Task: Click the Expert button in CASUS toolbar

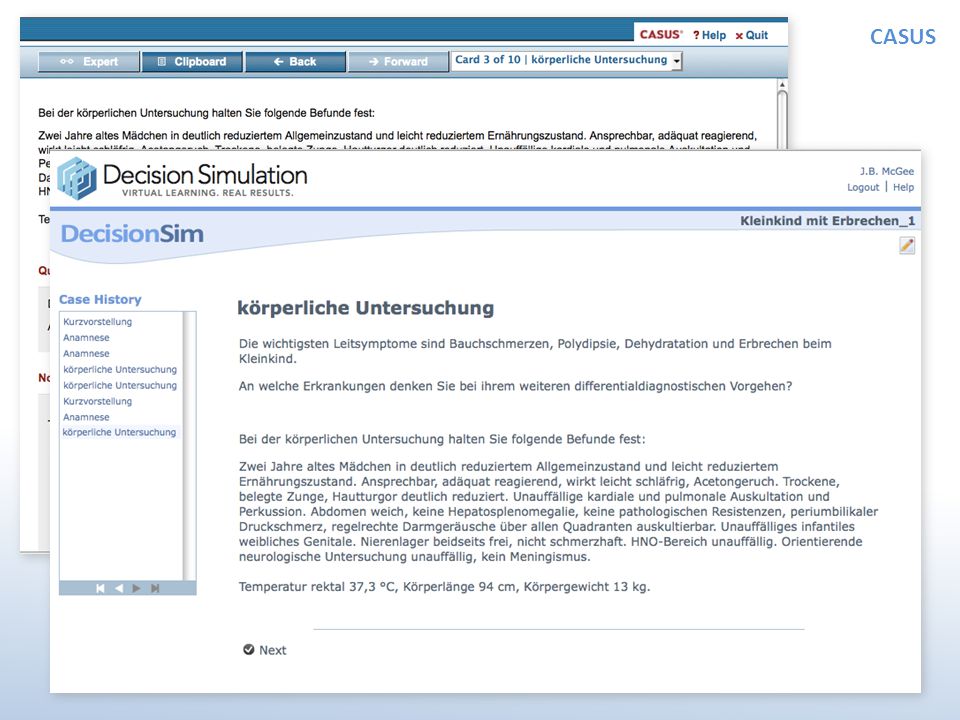Action: pos(89,62)
